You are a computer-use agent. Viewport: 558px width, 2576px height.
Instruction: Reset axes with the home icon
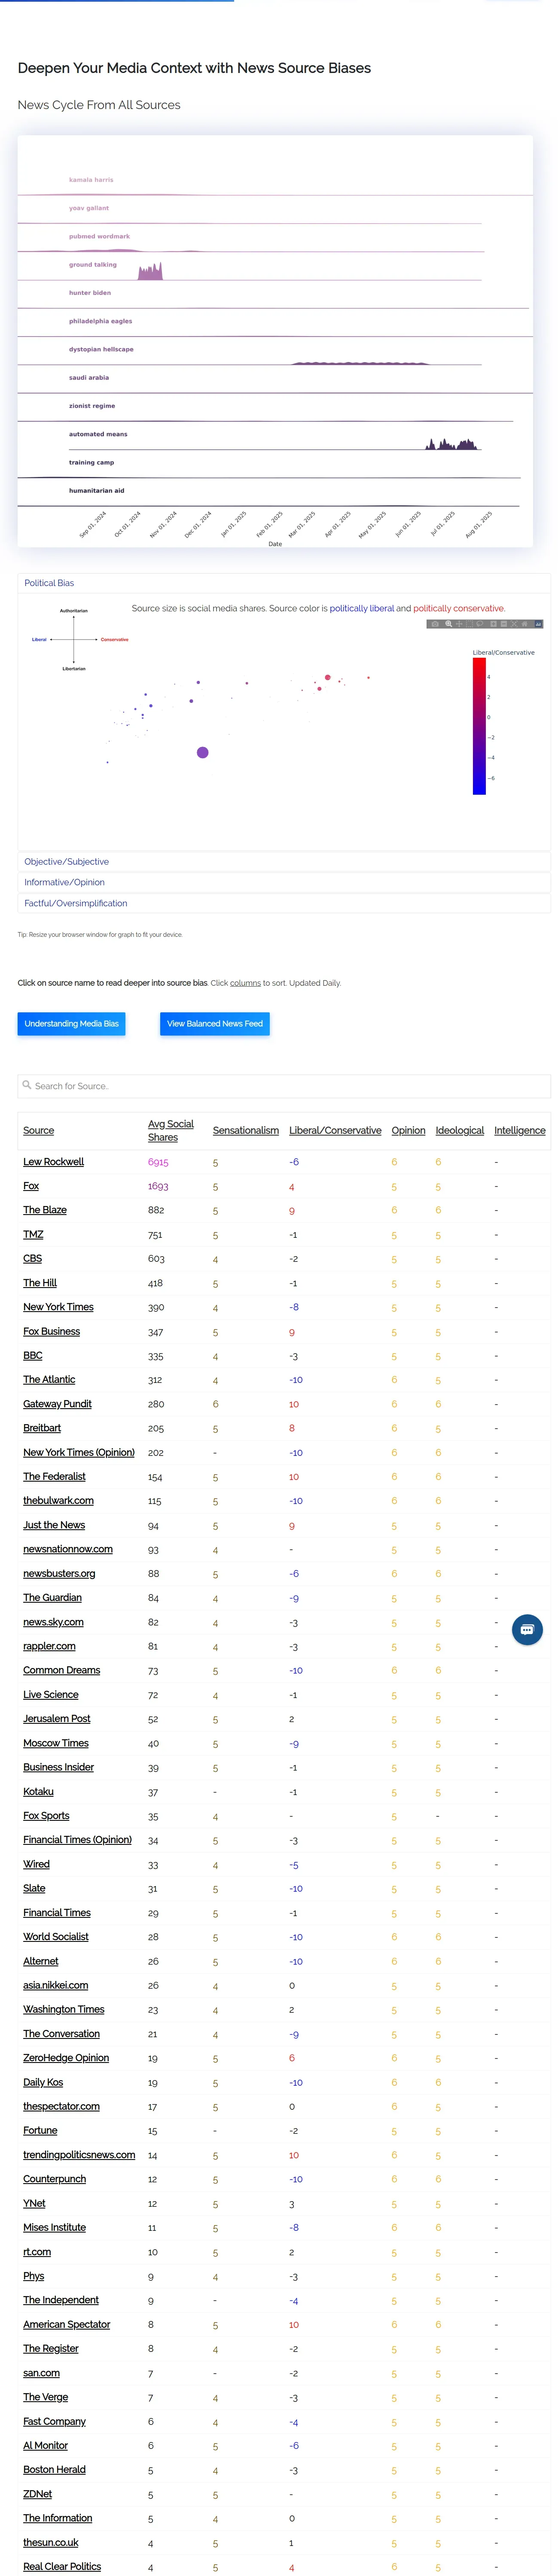(525, 624)
